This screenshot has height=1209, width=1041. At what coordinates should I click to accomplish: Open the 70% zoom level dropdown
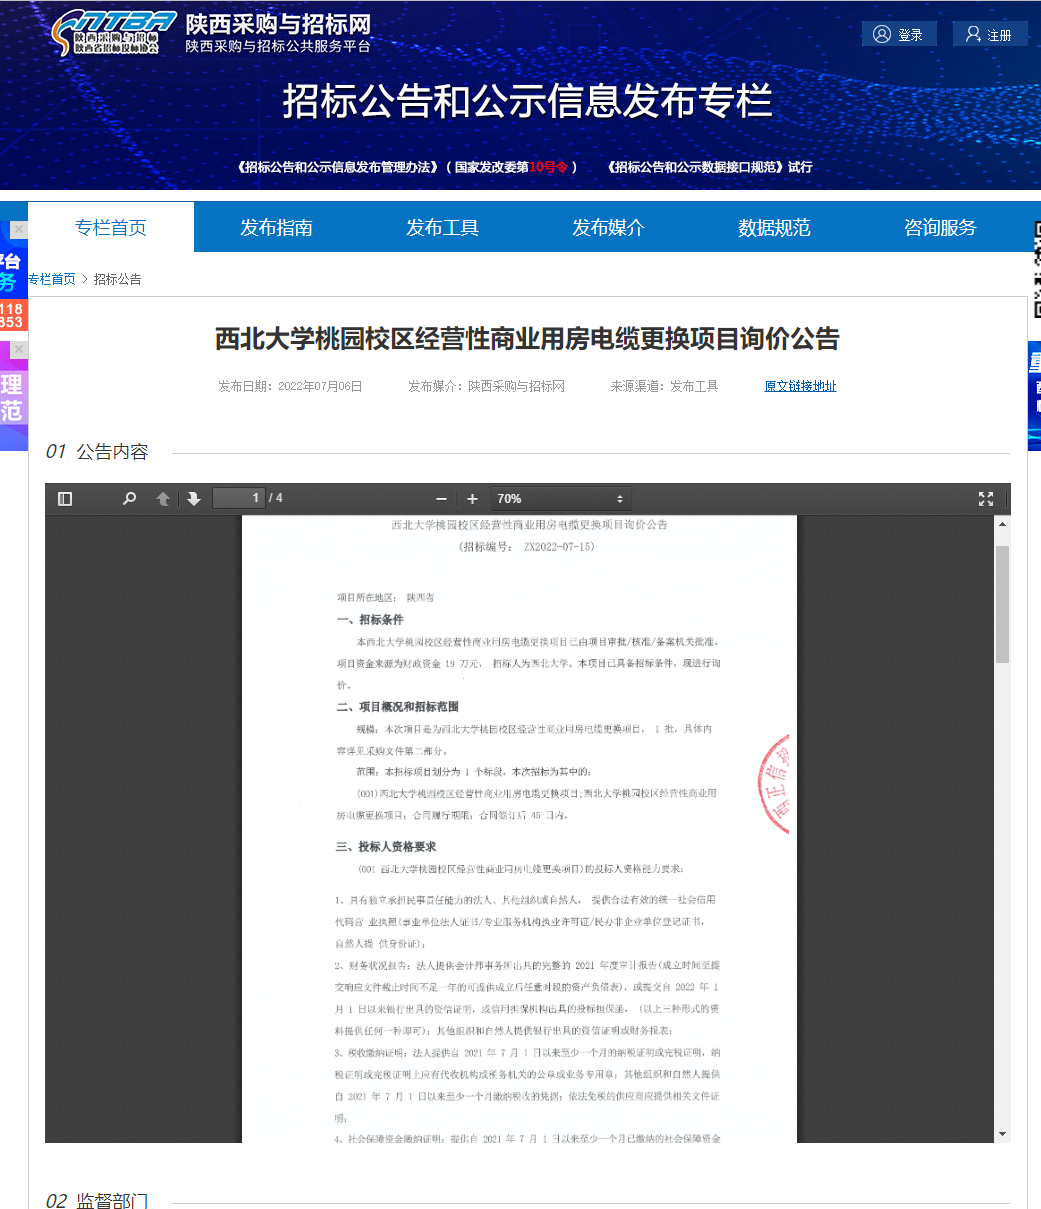(x=560, y=498)
